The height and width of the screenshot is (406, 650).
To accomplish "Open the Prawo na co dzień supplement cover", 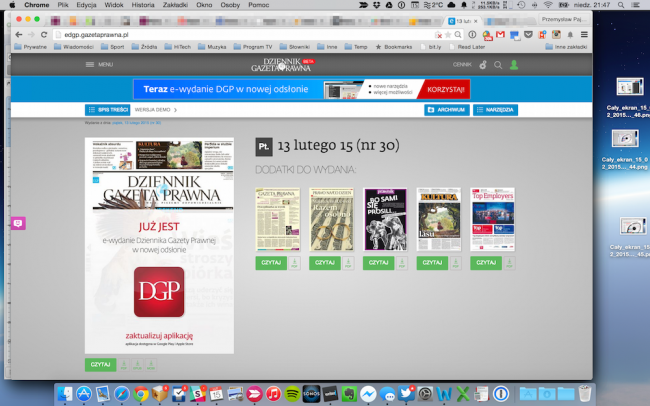I will pos(331,219).
